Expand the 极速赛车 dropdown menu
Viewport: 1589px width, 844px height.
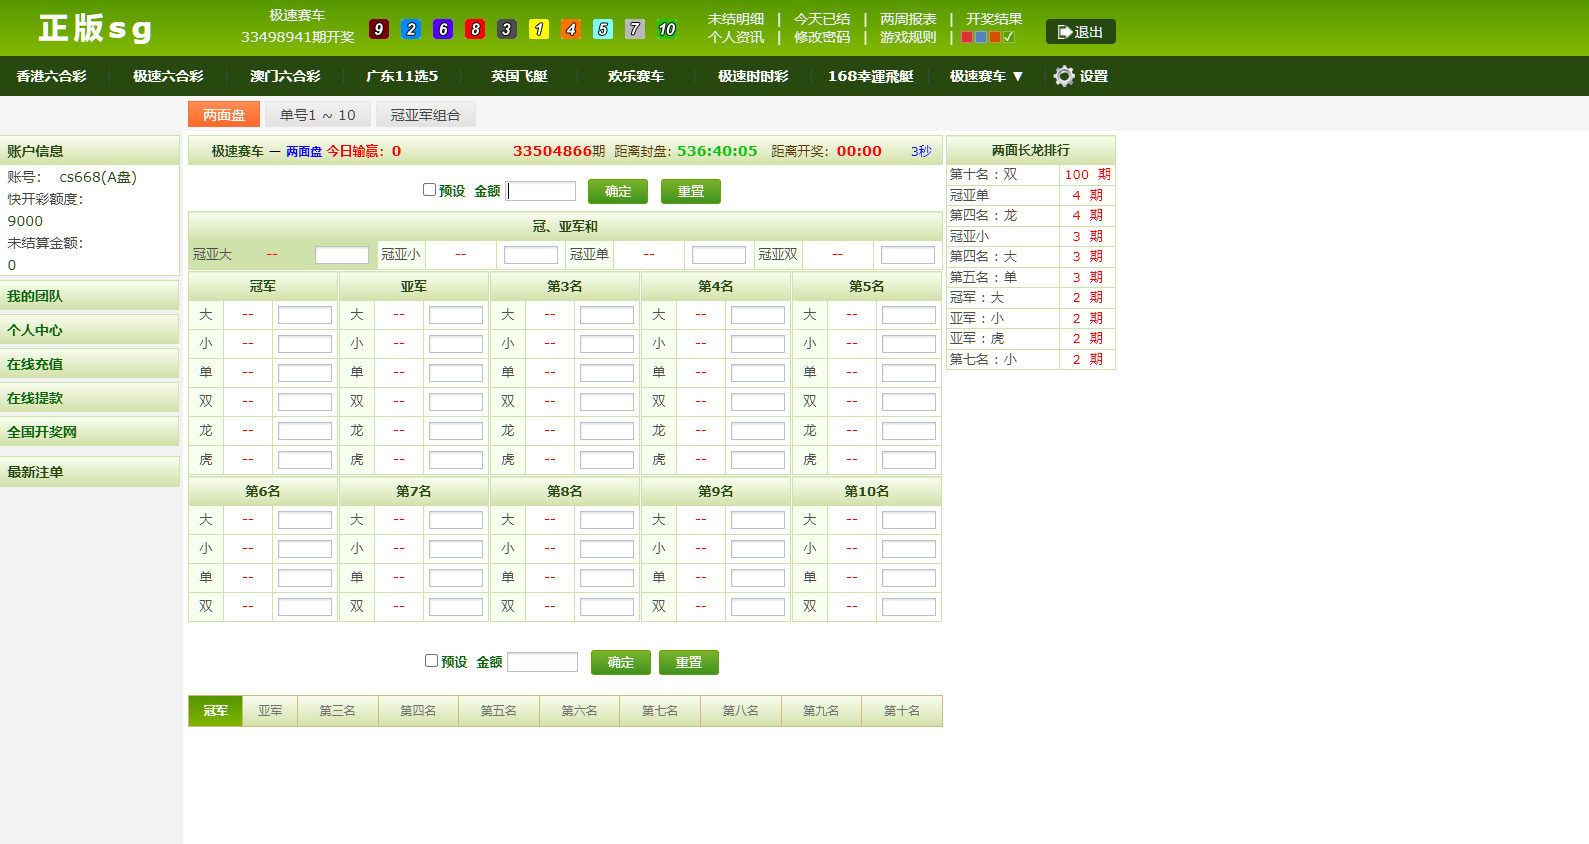pos(986,76)
